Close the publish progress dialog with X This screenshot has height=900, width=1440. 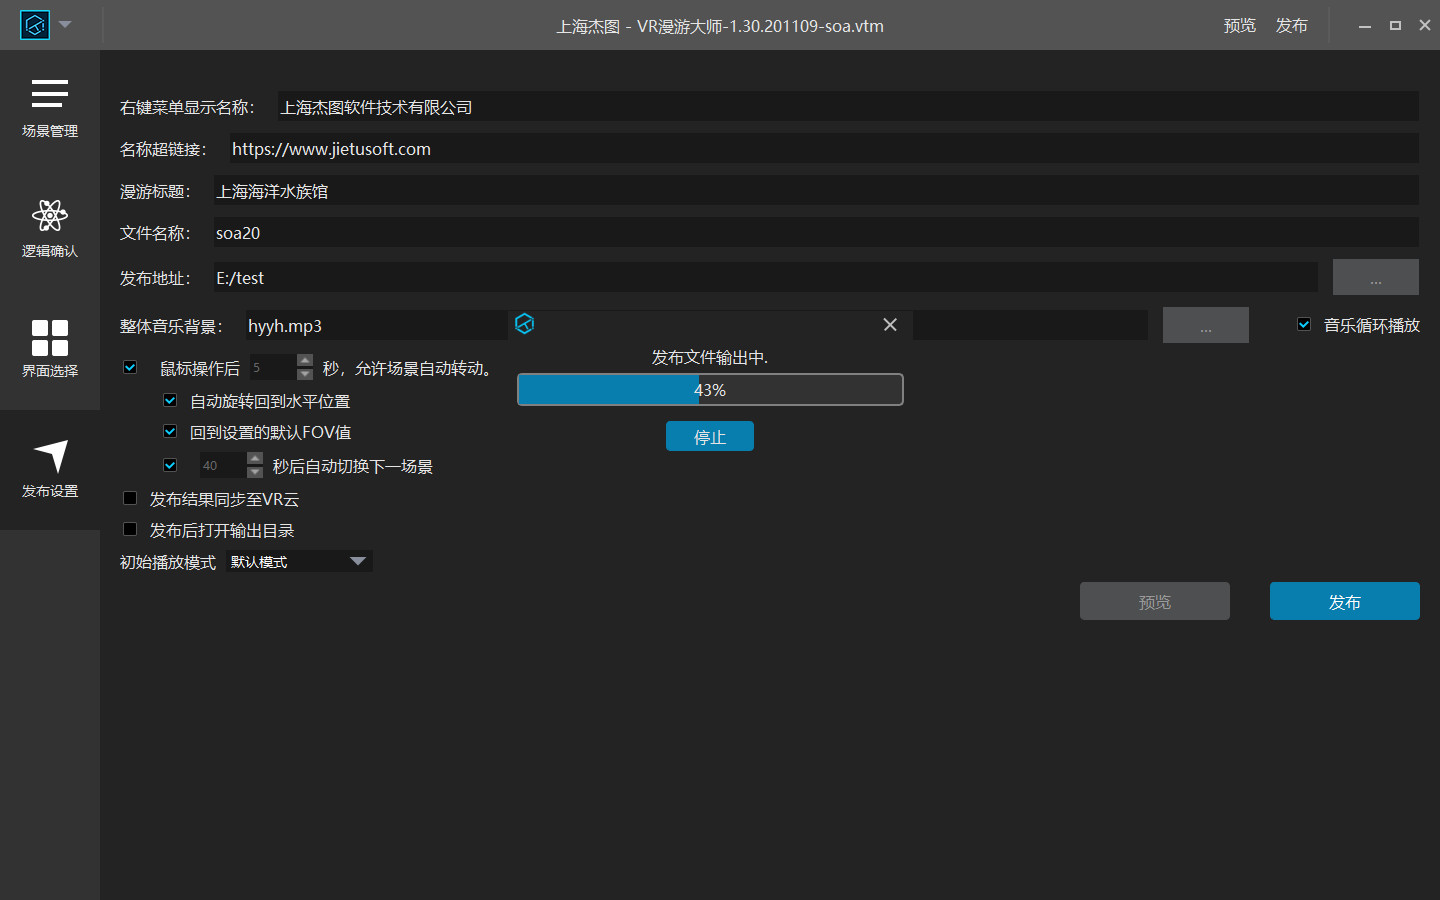coord(890,325)
